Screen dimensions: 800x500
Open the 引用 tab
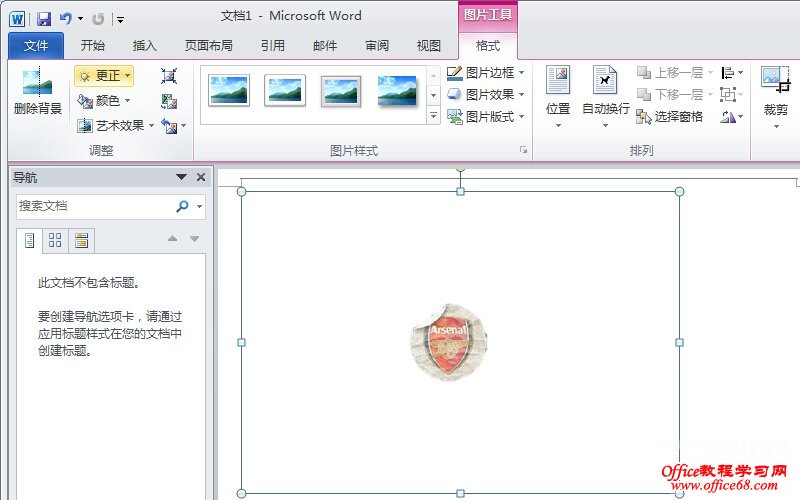(x=273, y=46)
